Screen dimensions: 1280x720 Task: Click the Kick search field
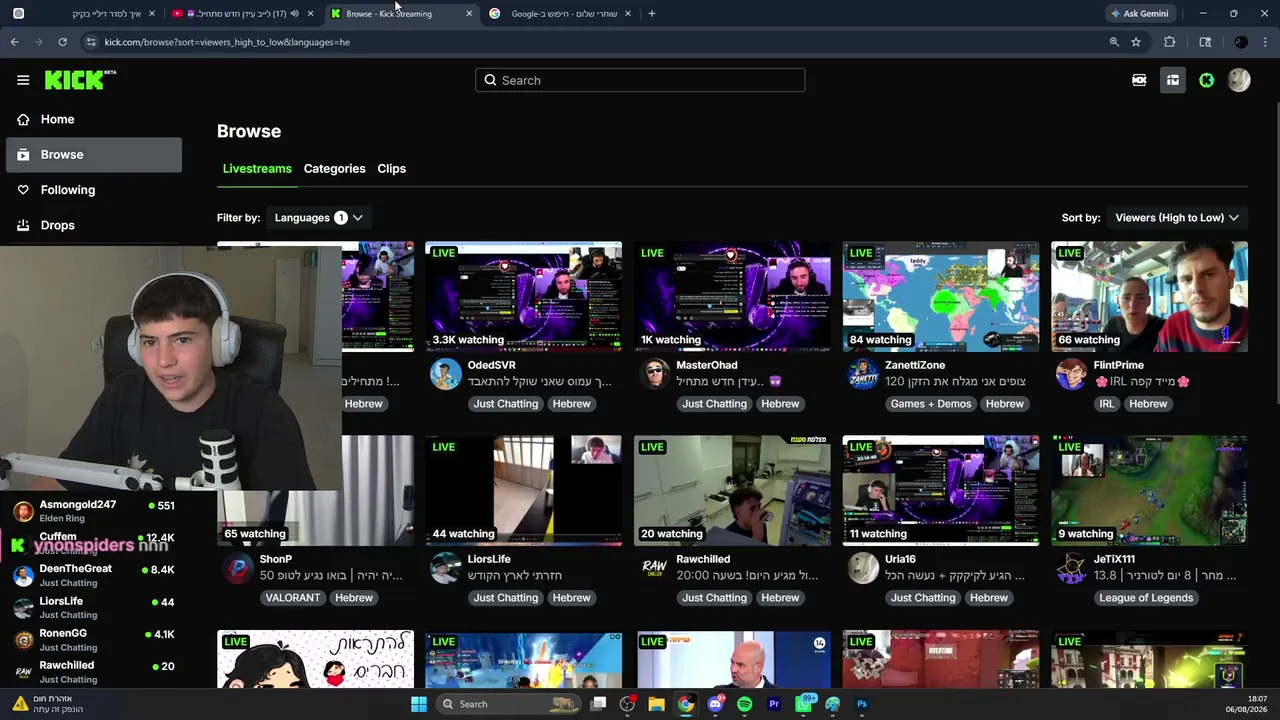pos(640,80)
